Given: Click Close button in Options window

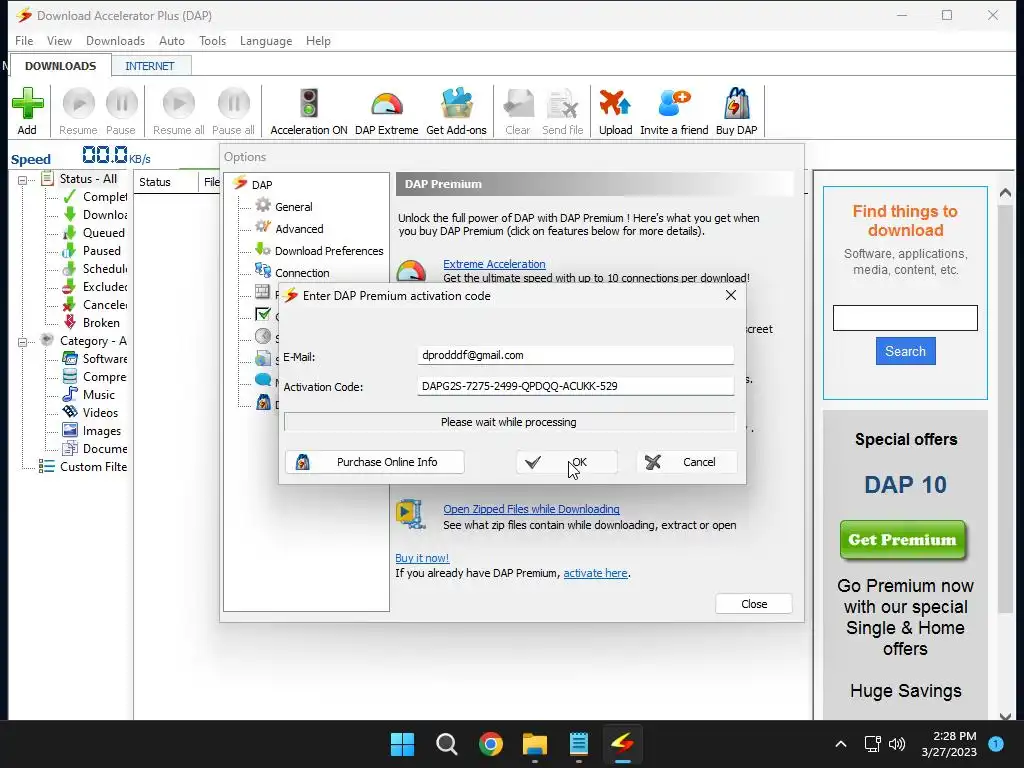Looking at the screenshot, I should (754, 604).
